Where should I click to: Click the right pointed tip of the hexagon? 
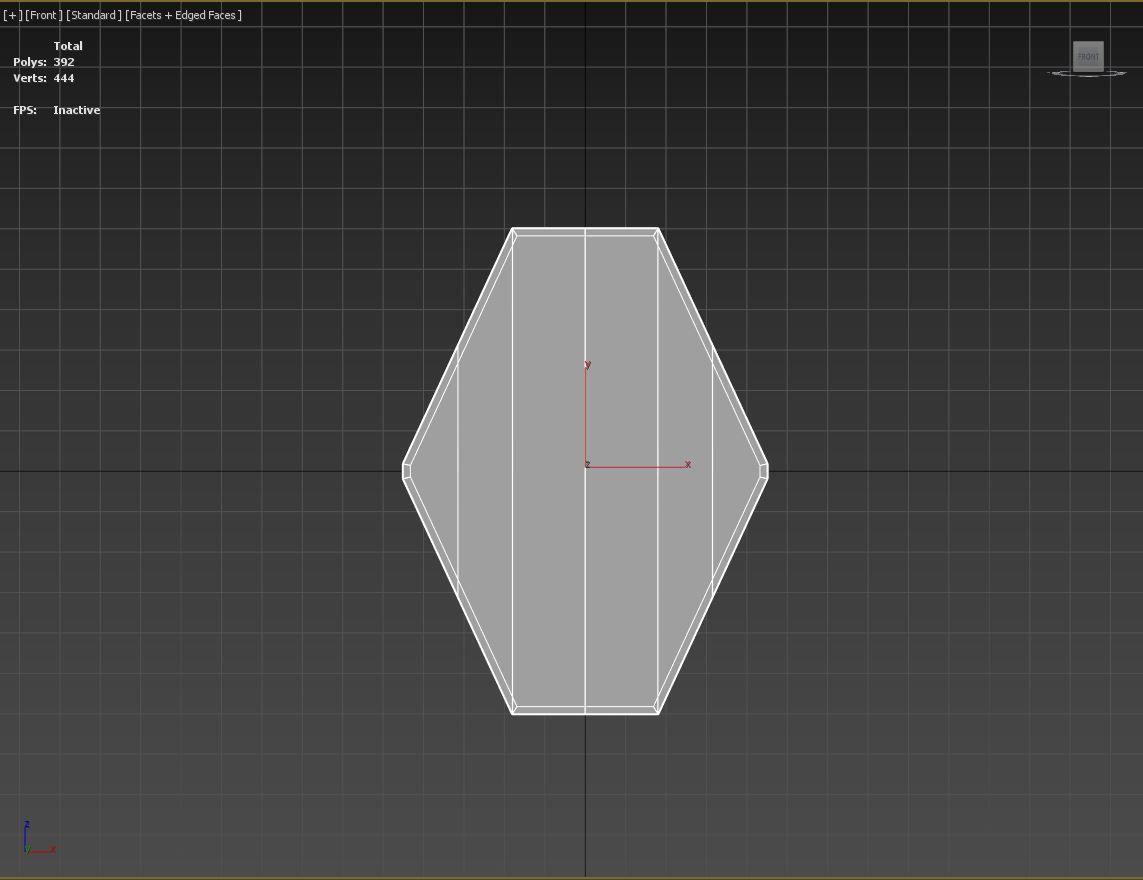(x=764, y=470)
